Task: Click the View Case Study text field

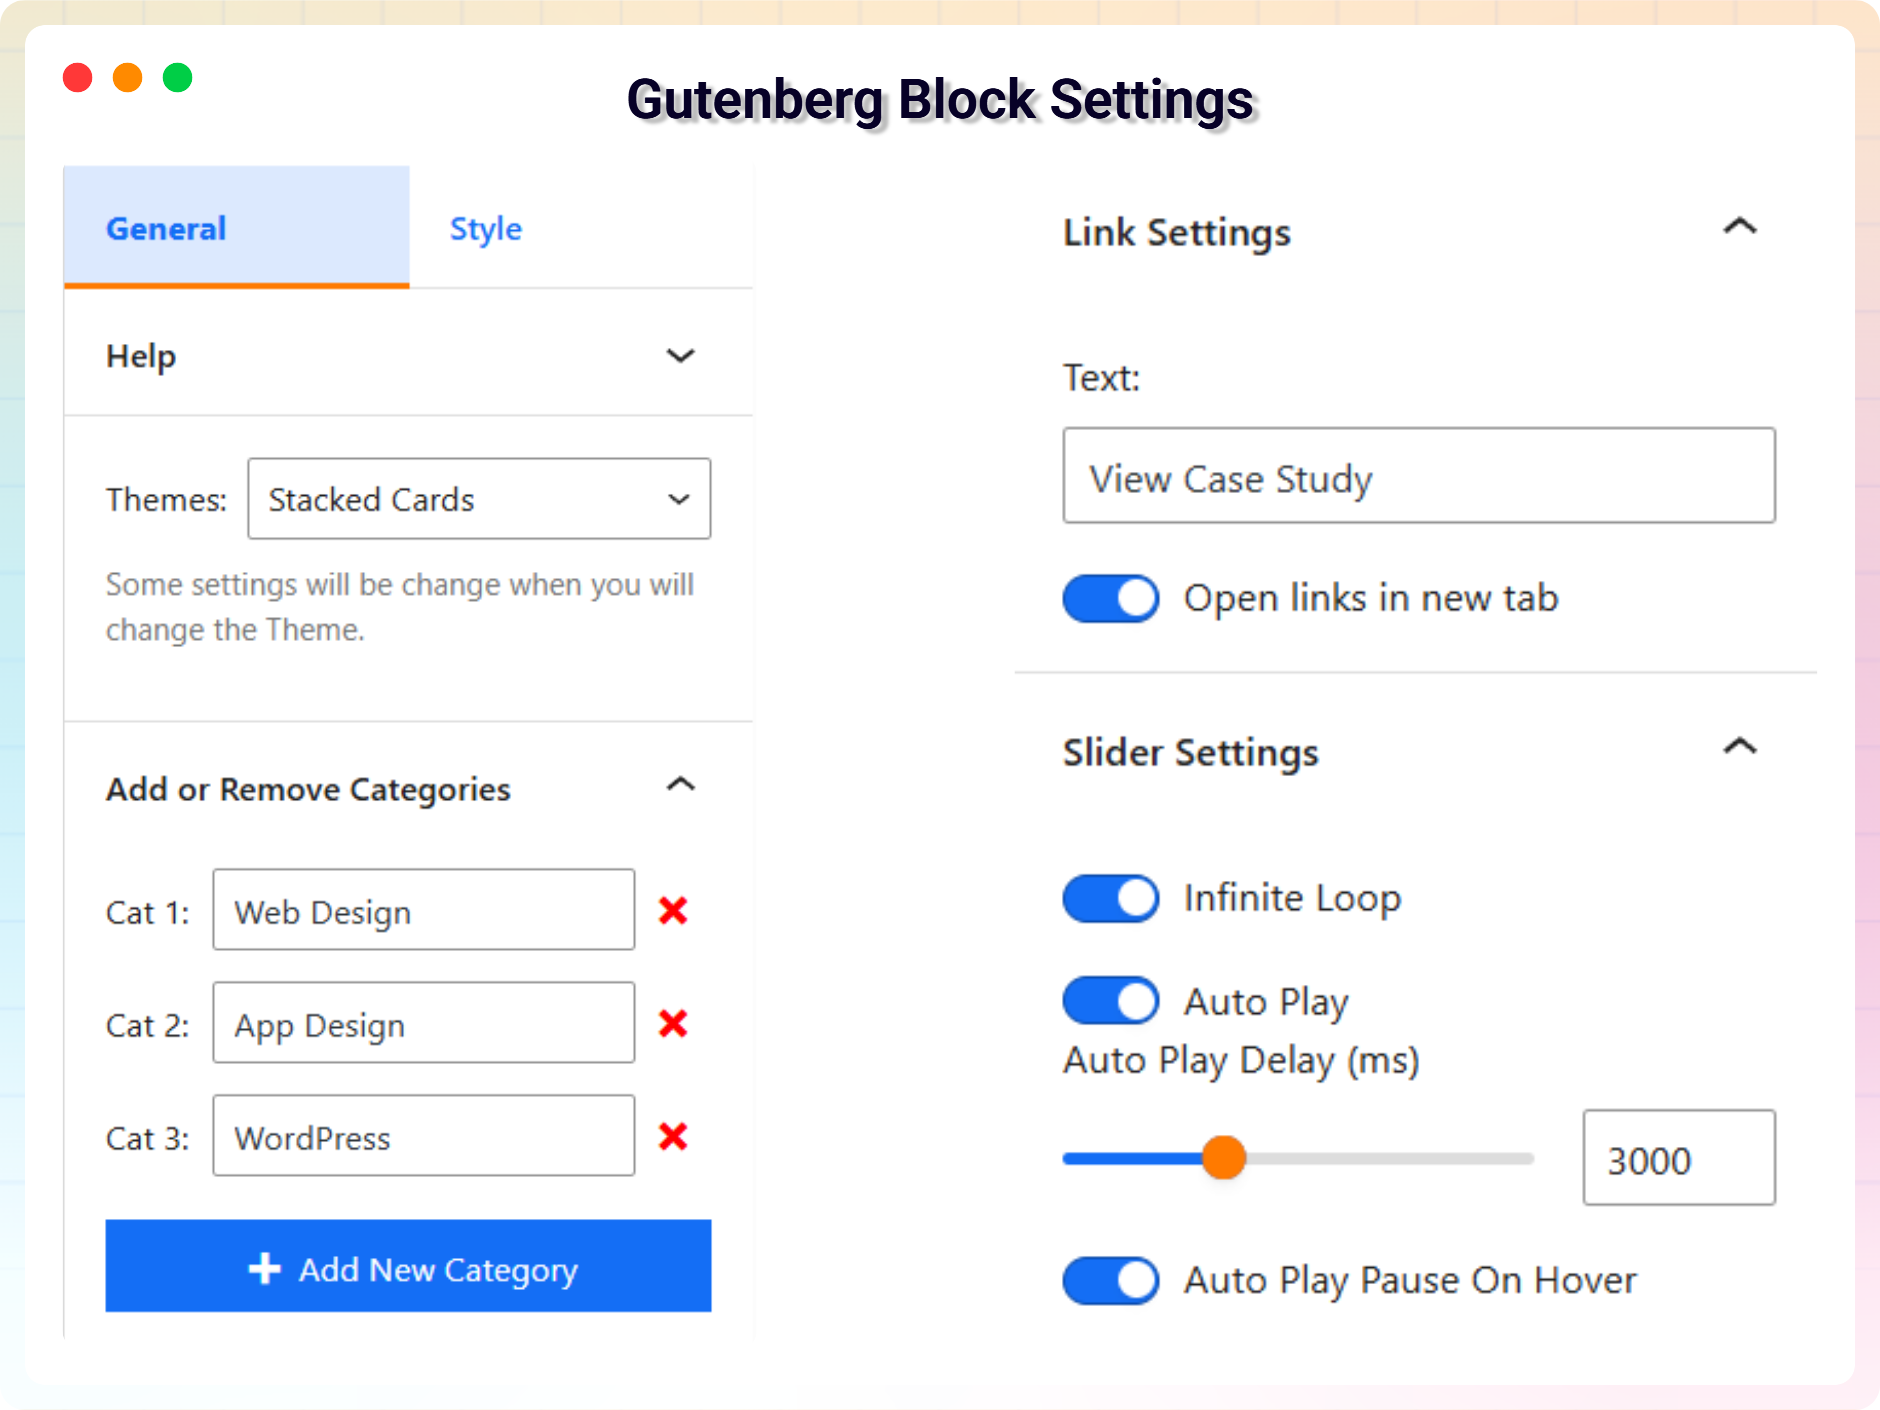Action: [x=1418, y=477]
